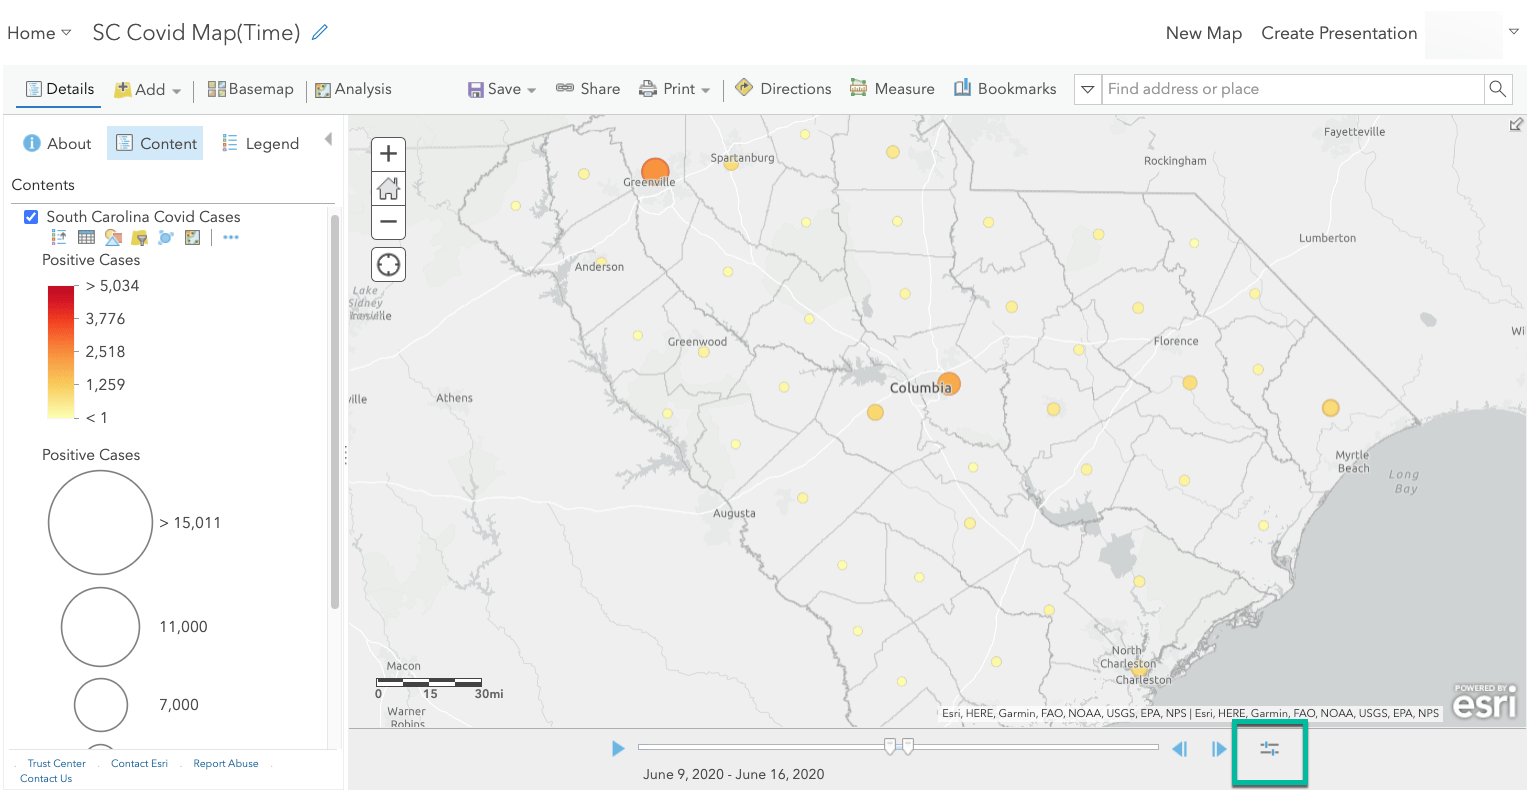Click the Measure toolbar icon
This screenshot has height=791, width=1530.
891,88
